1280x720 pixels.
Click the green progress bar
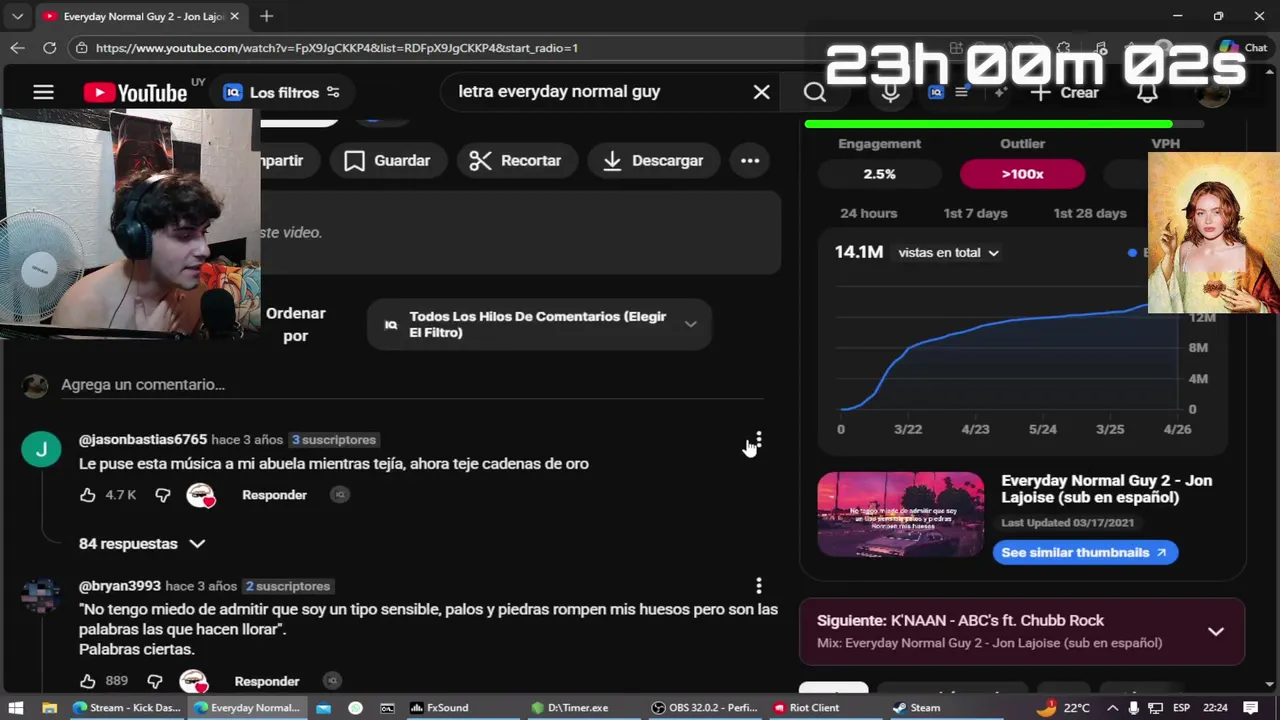pyautogui.click(x=988, y=124)
